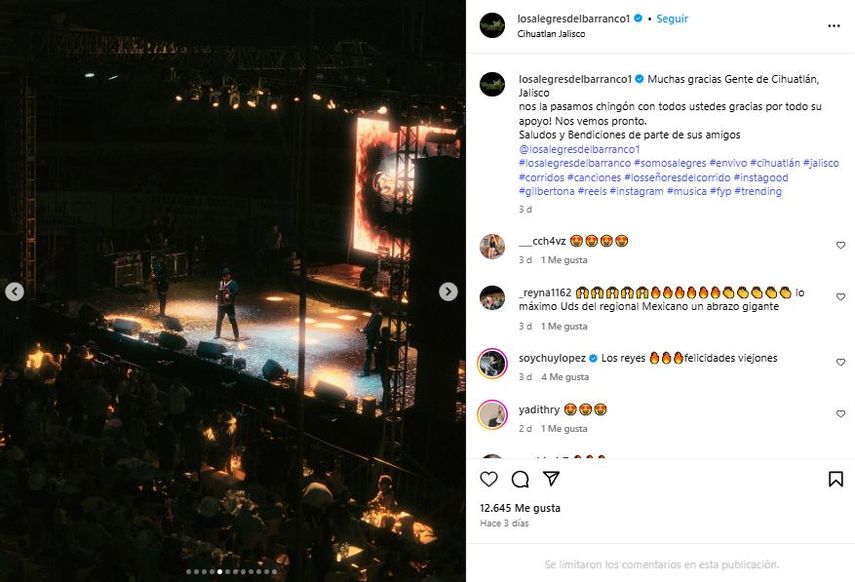Follow the account with Seguir

point(672,19)
